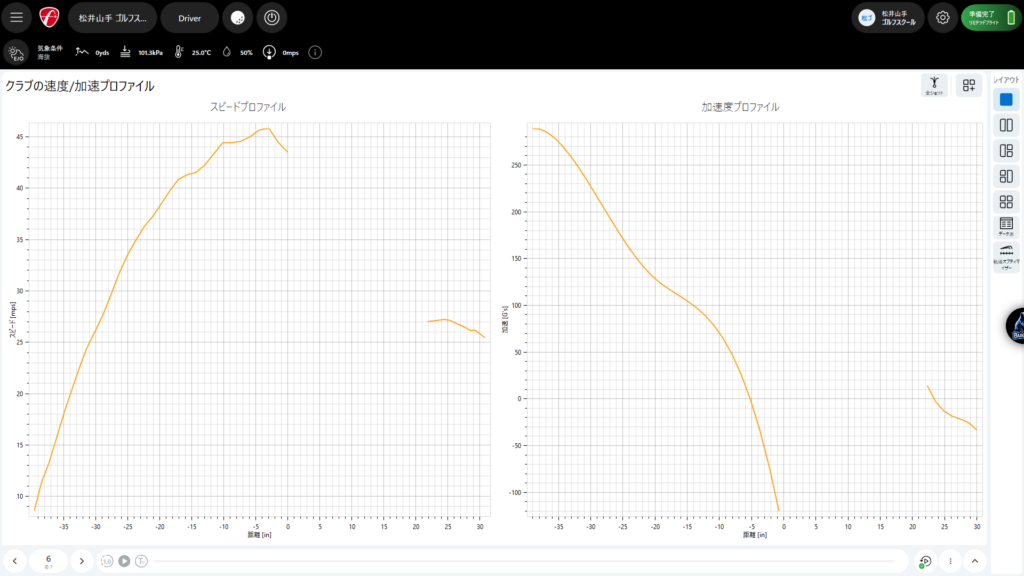Viewport: 1024px width, 576px height.
Task: Click the red FlightScope logo
Action: tap(49, 18)
